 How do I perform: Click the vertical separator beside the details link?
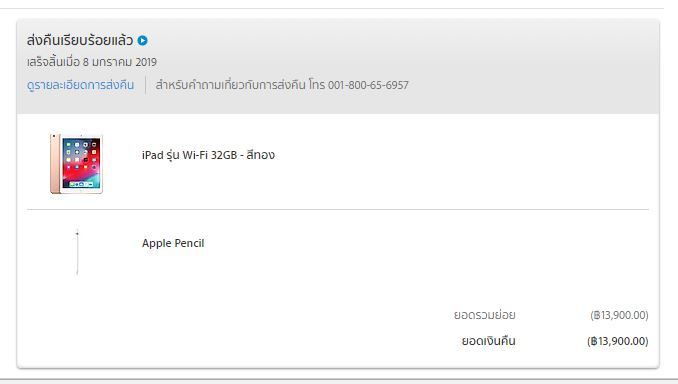click(x=145, y=85)
